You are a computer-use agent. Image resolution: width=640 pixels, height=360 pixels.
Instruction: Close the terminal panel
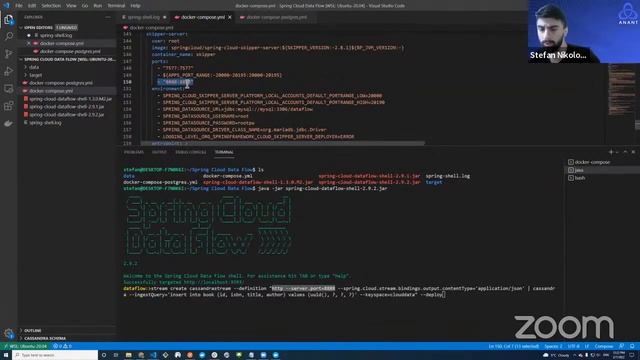tap(633, 152)
